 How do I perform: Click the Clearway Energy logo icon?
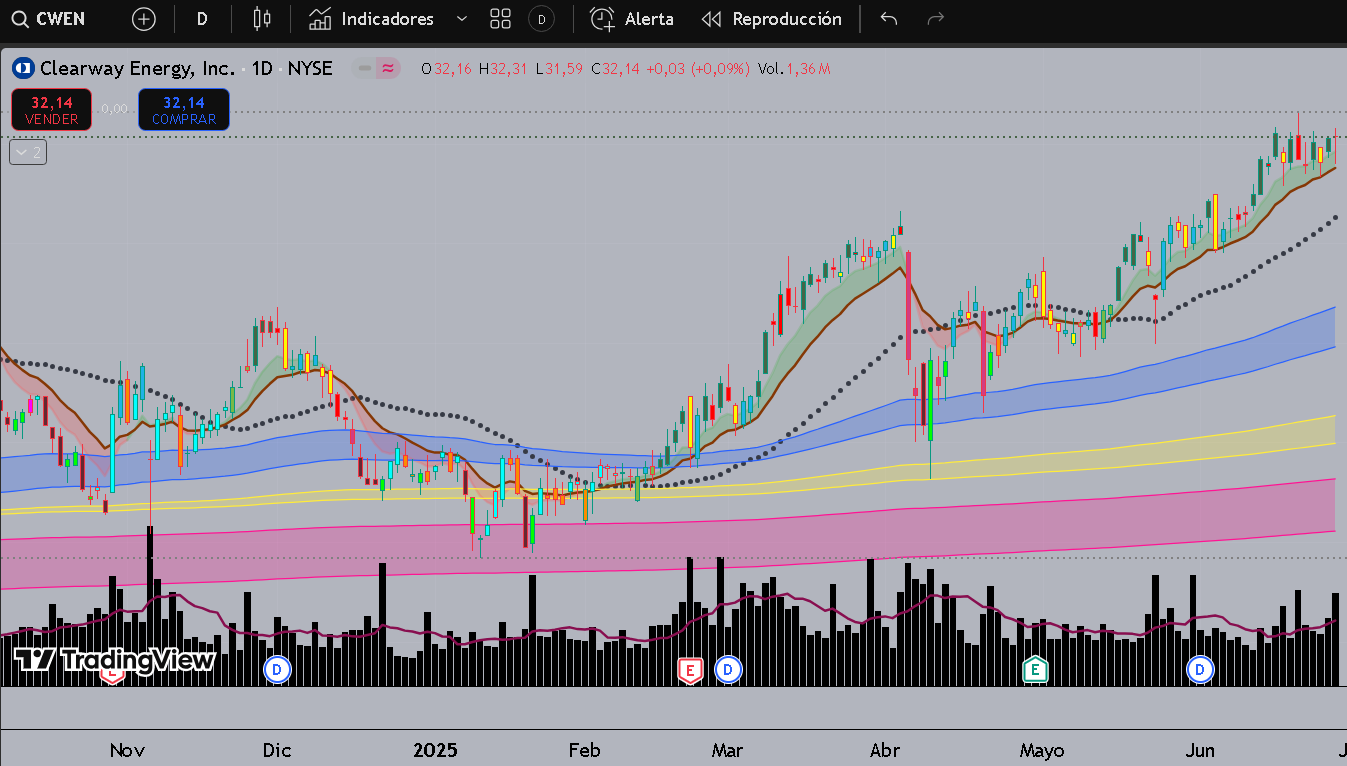pyautogui.click(x=22, y=69)
